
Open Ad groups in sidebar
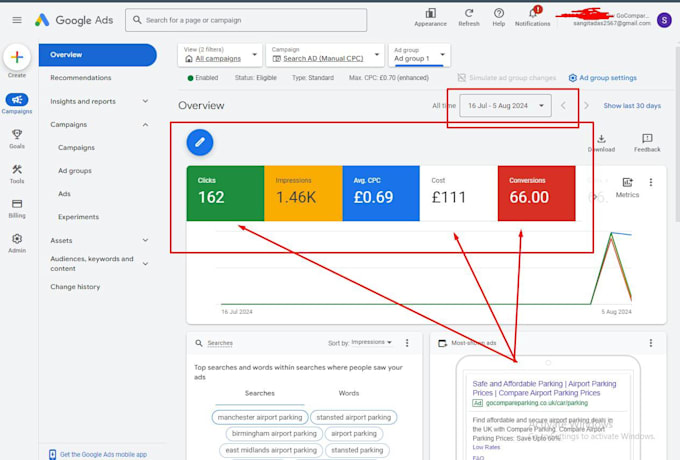click(x=75, y=170)
